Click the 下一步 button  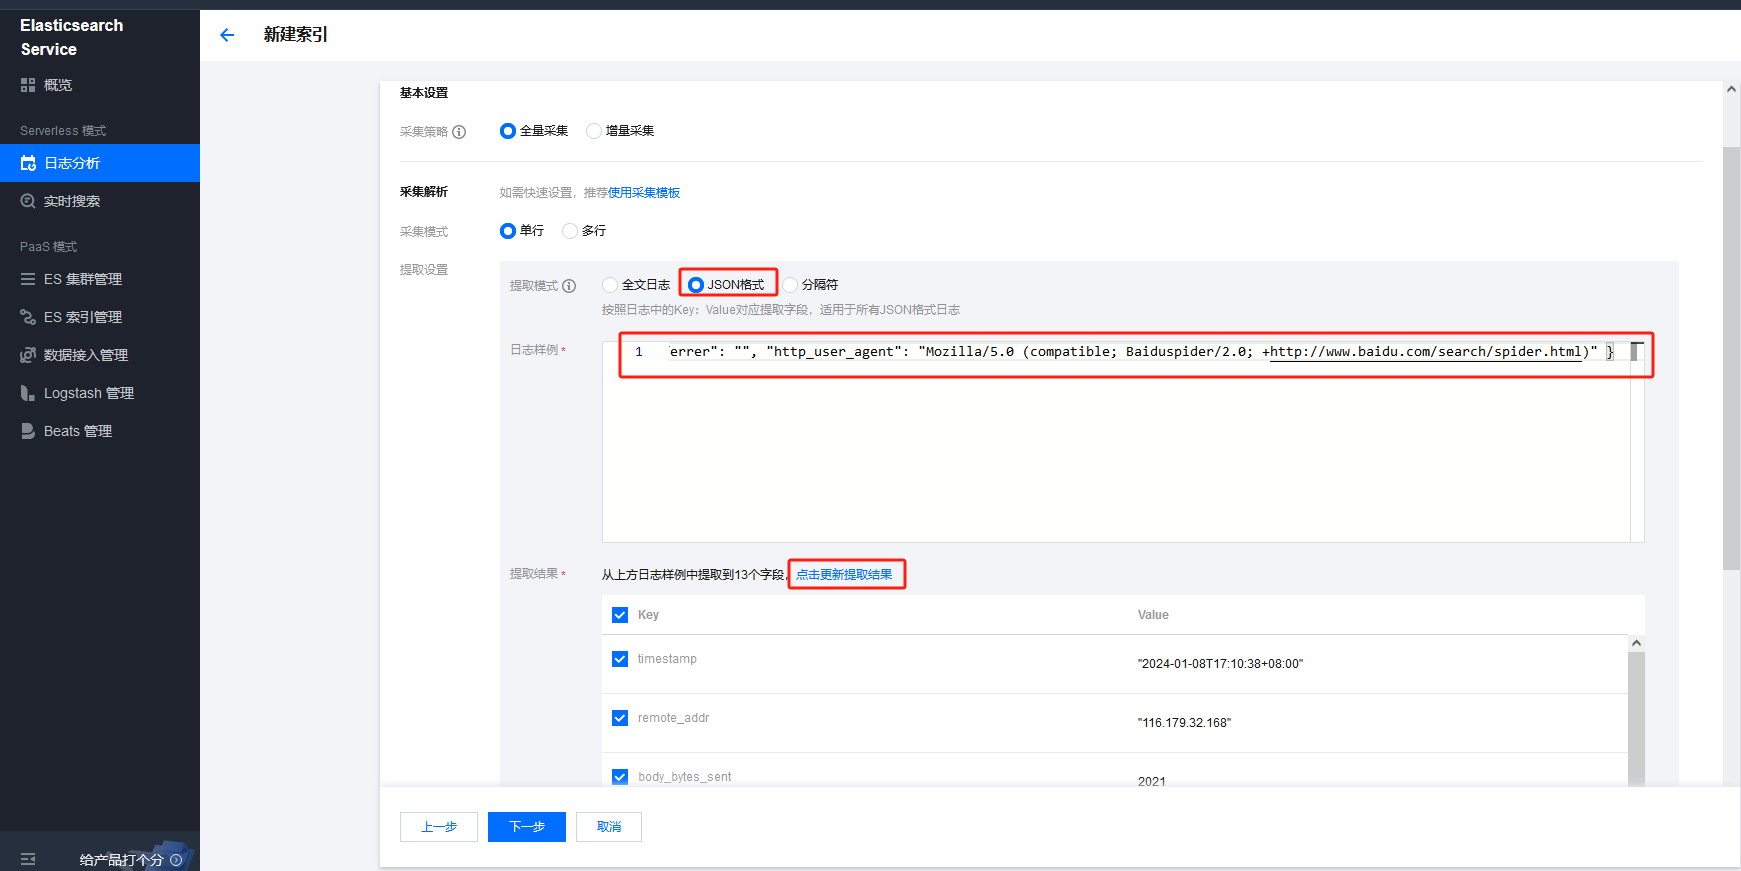[x=526, y=827]
